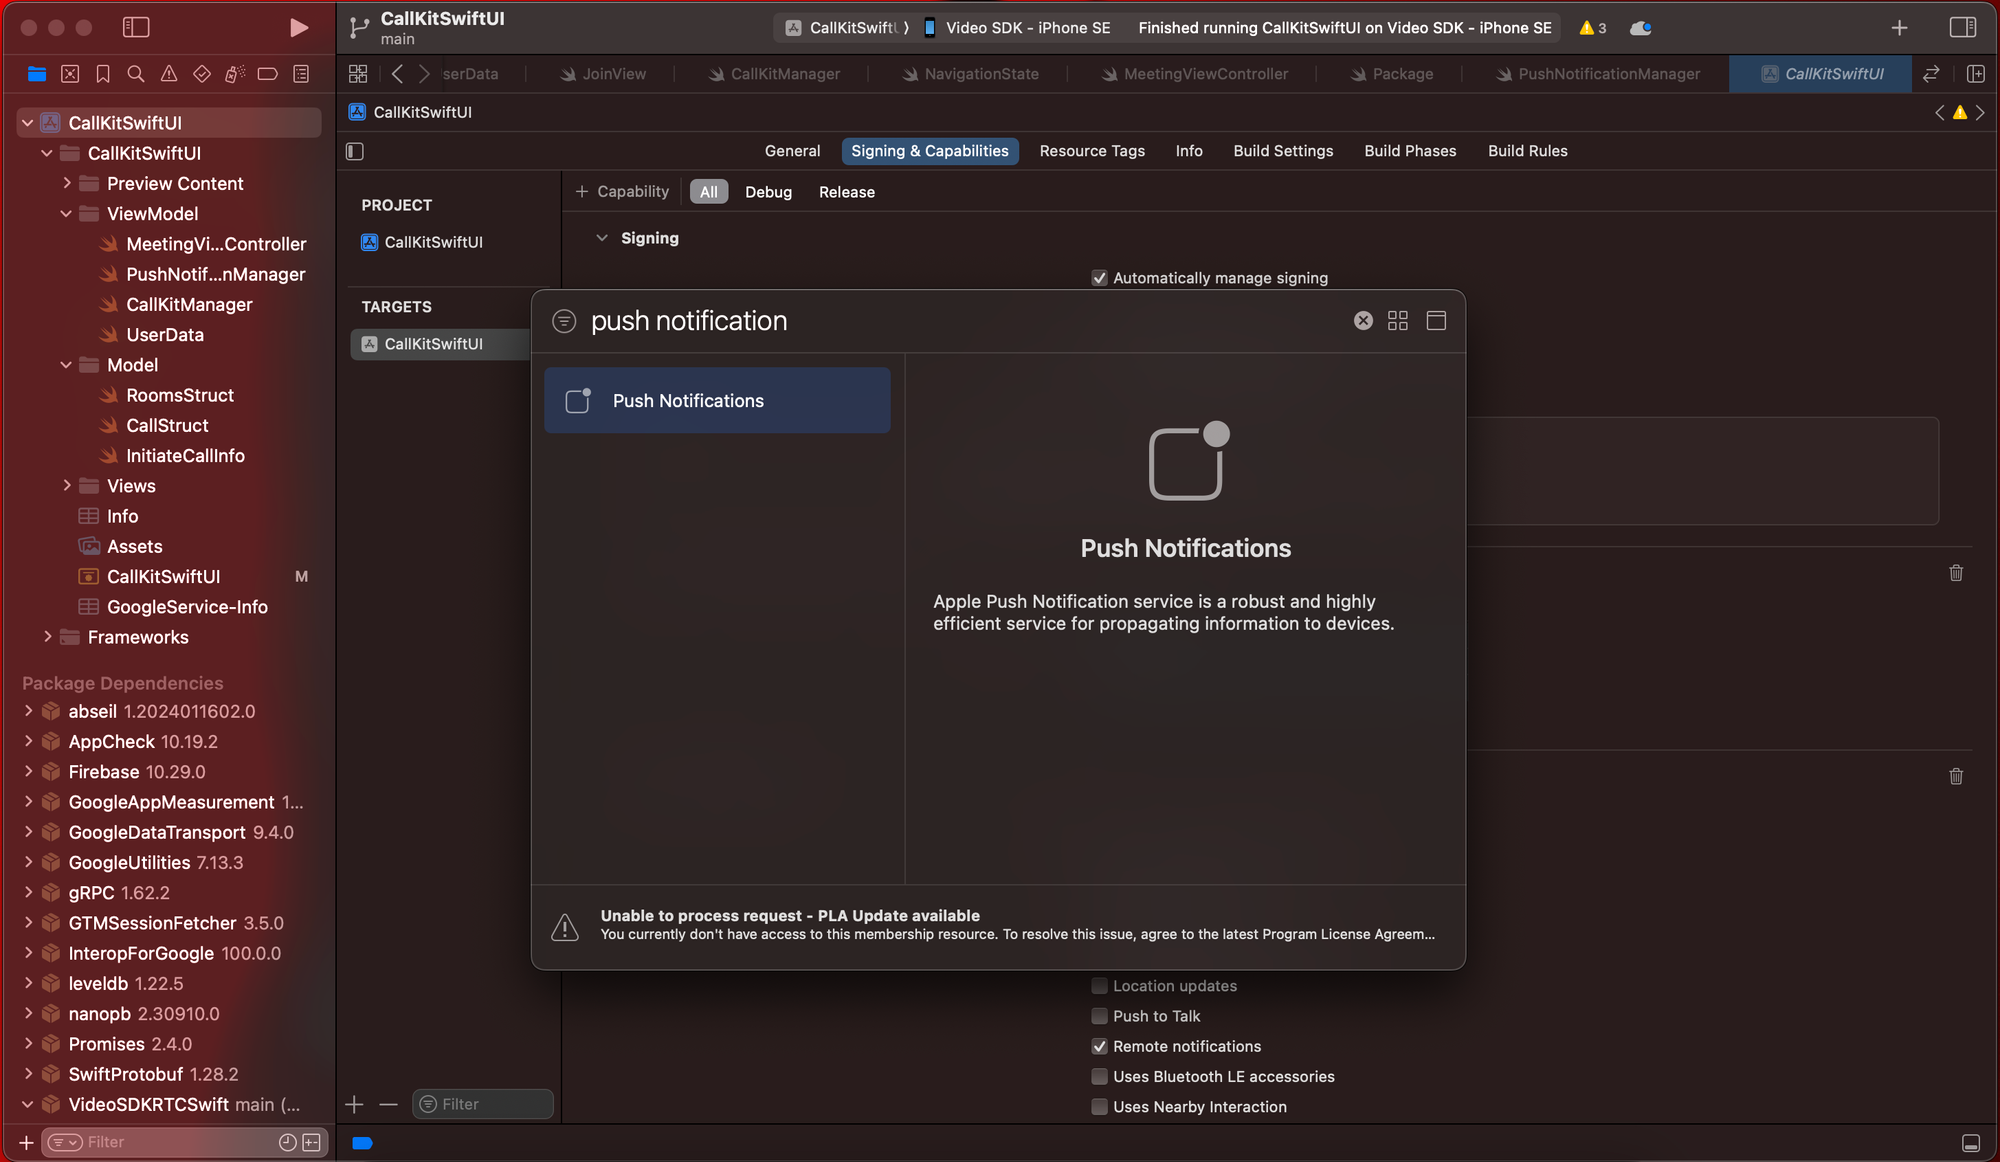Toggle the debug area at the bottom right

click(x=1971, y=1143)
